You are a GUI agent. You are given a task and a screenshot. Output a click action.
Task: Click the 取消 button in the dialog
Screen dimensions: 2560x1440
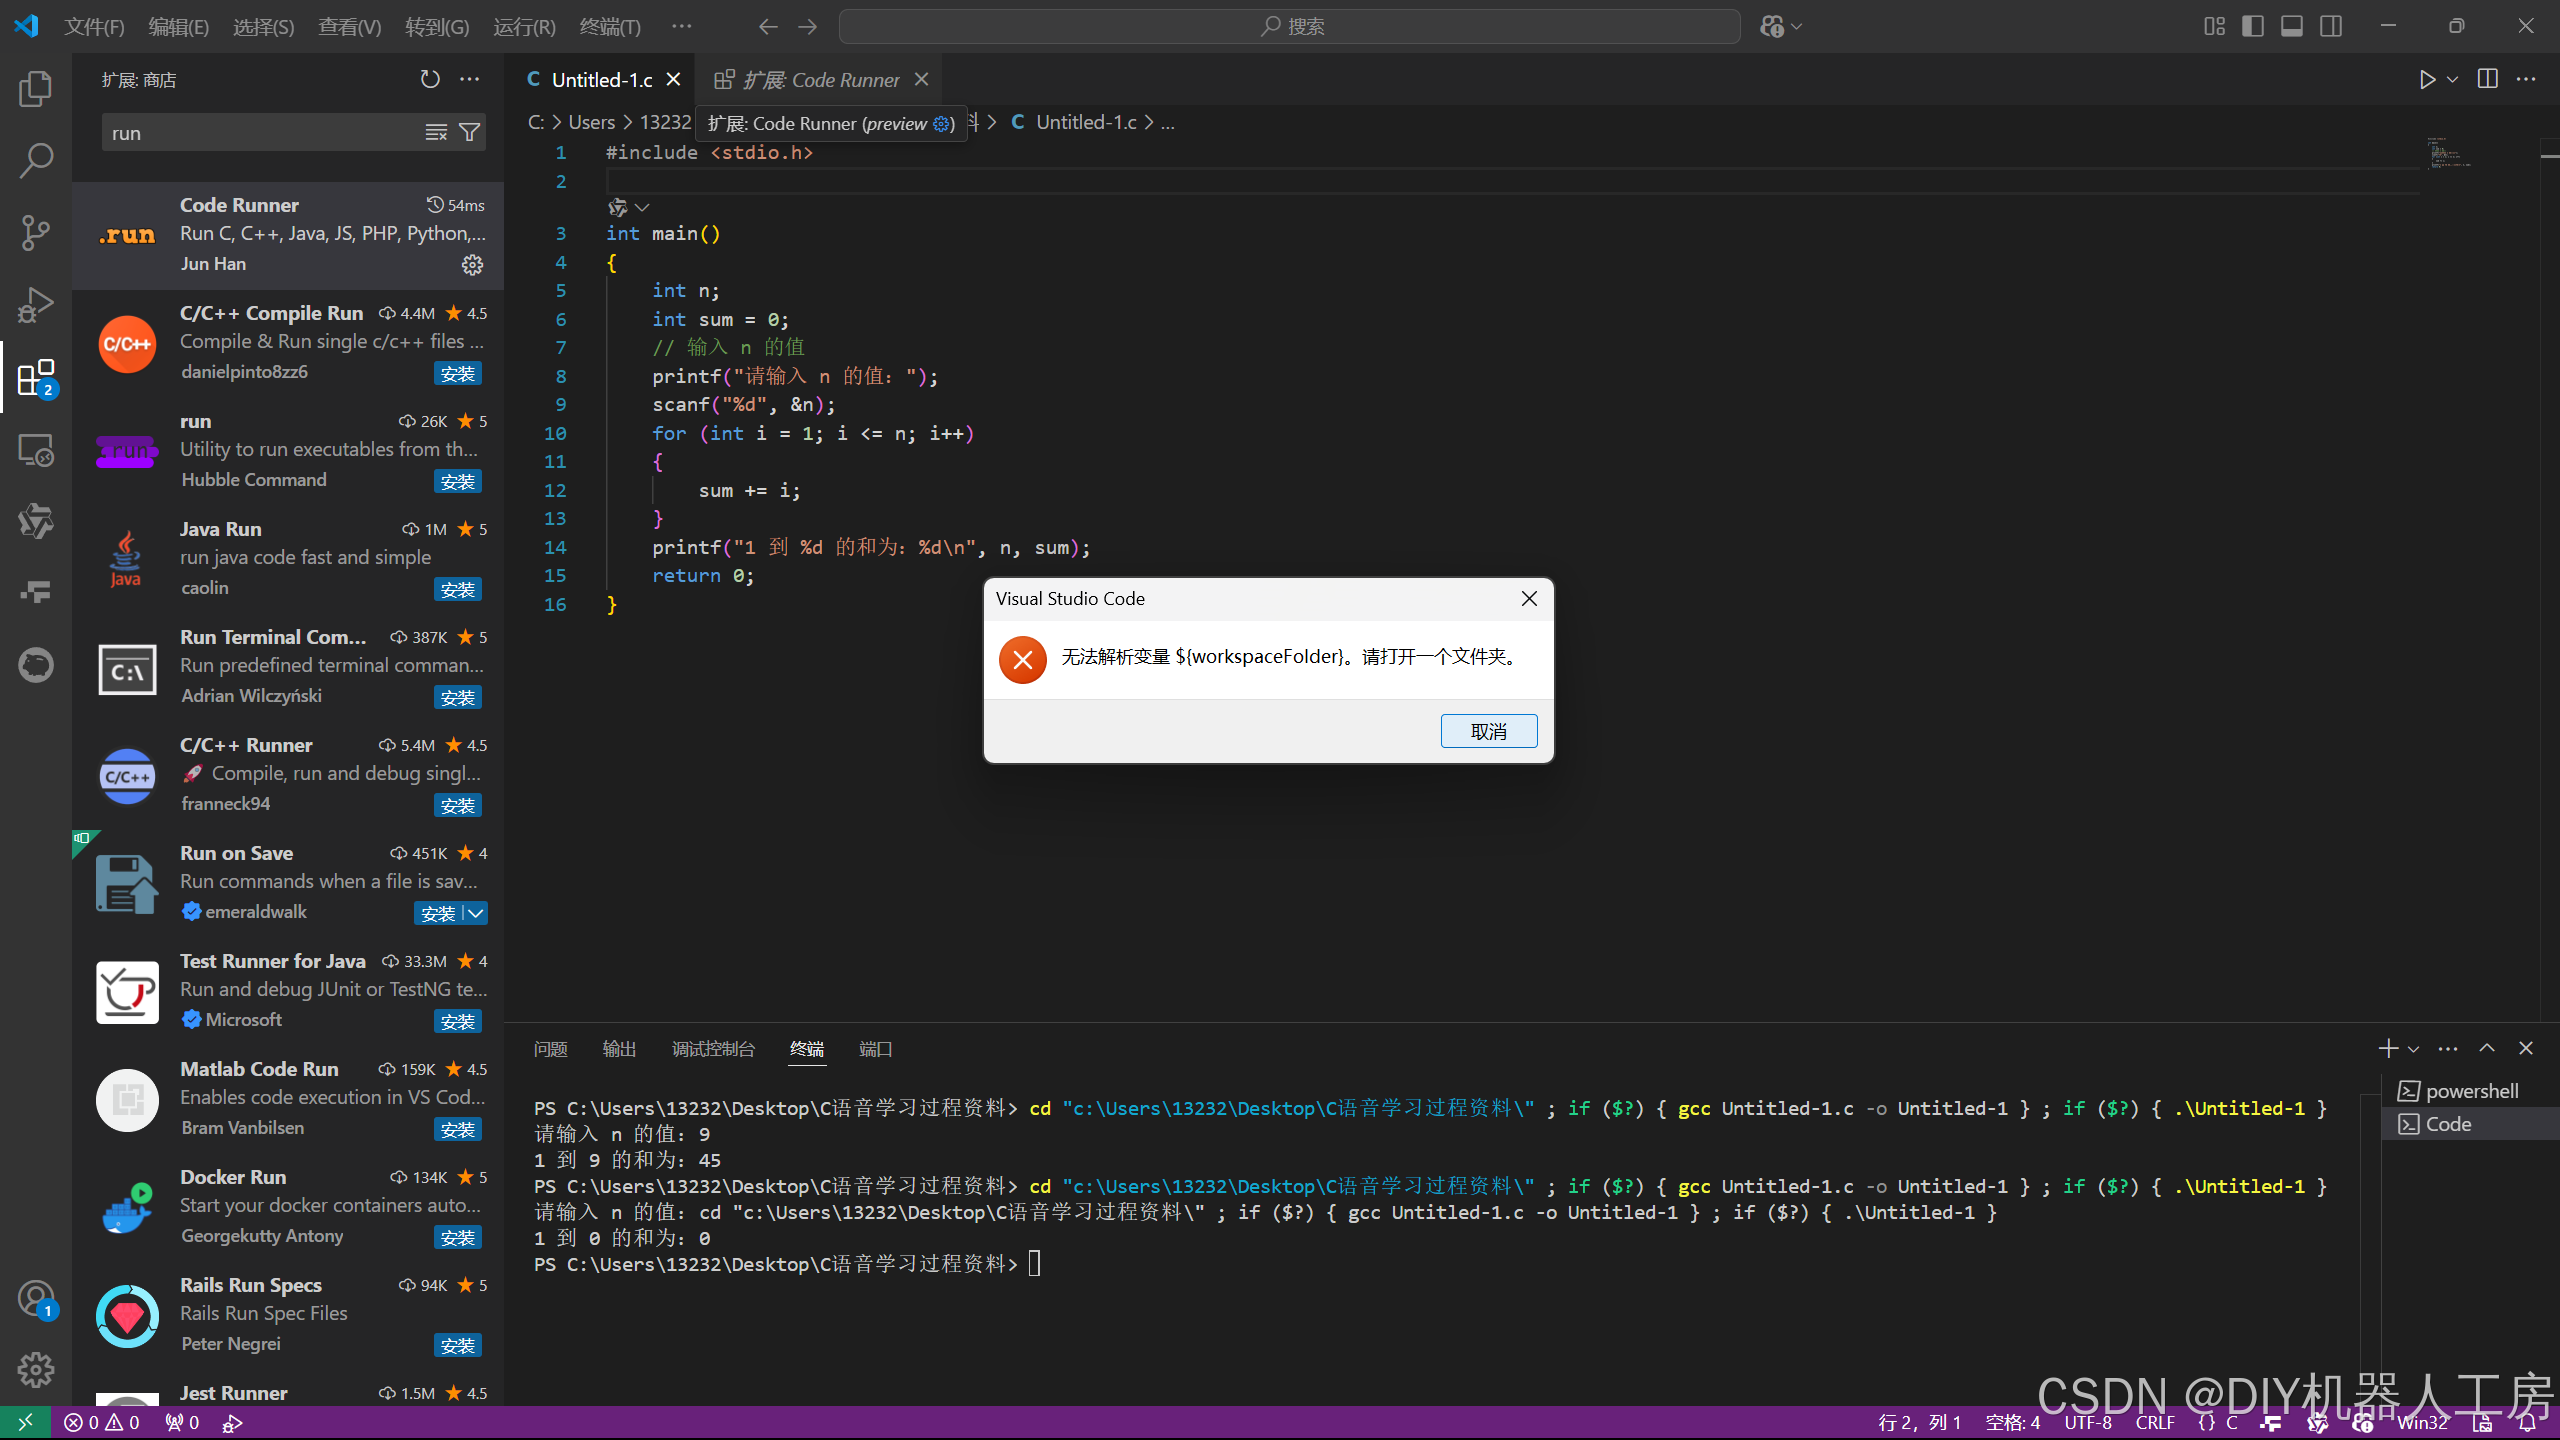pos(1488,730)
